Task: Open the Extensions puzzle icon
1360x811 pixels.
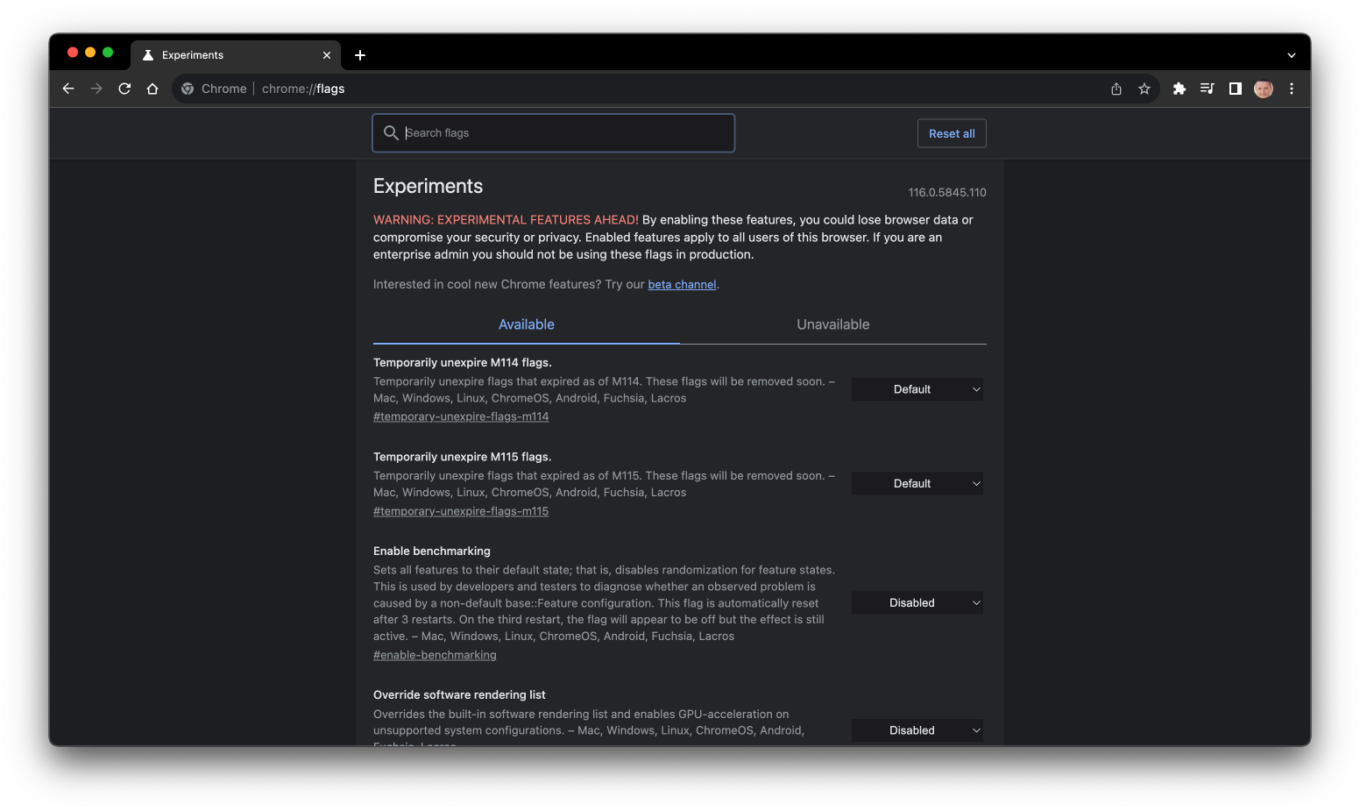Action: [1179, 89]
